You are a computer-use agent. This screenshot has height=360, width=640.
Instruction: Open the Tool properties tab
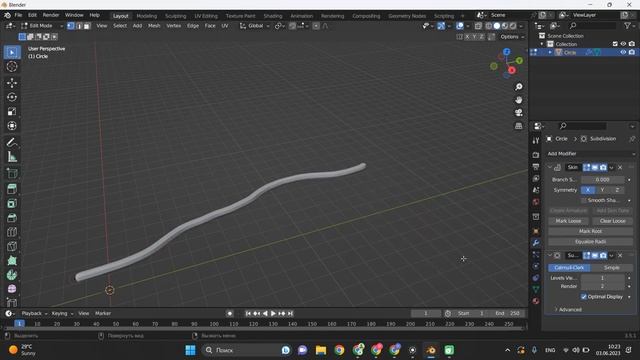tap(536, 140)
